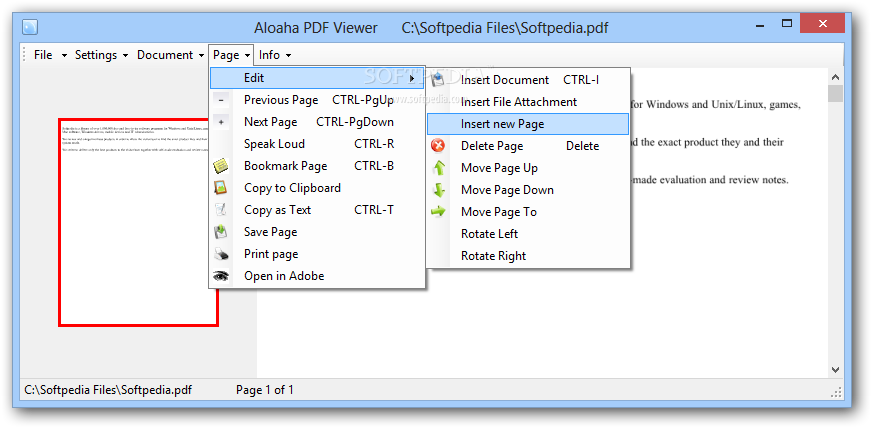Select Copy as Text

[317, 210]
